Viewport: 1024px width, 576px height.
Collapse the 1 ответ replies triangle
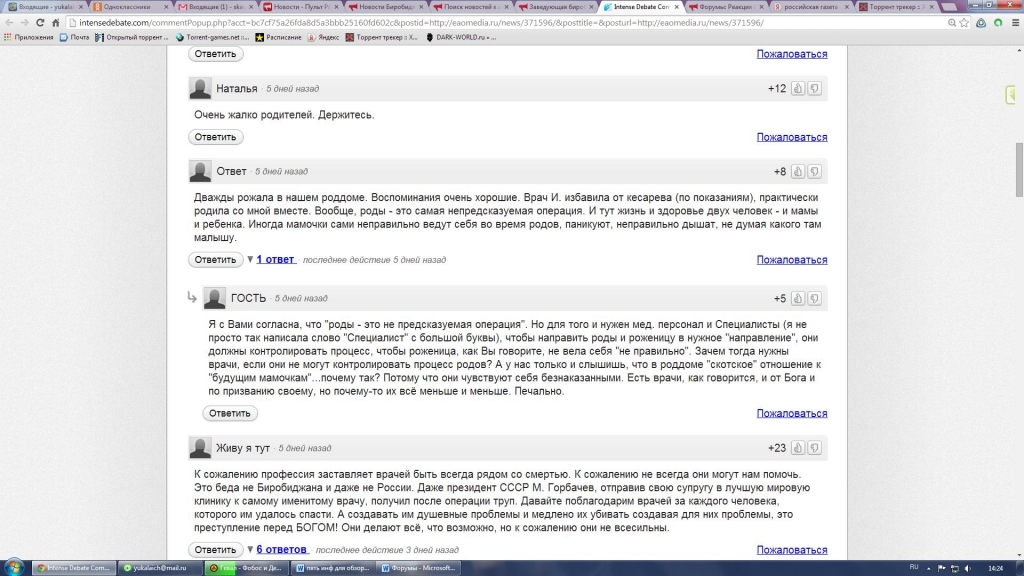coord(249,259)
